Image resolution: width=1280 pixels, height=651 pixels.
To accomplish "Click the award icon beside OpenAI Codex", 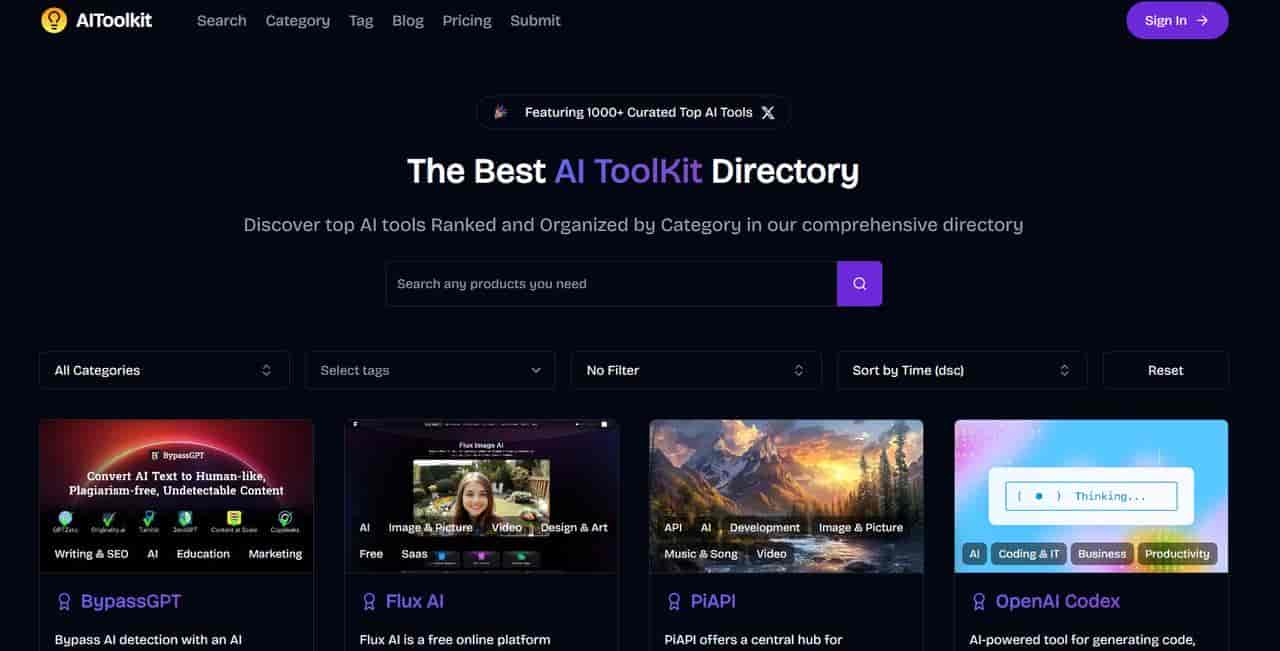I will (x=979, y=602).
